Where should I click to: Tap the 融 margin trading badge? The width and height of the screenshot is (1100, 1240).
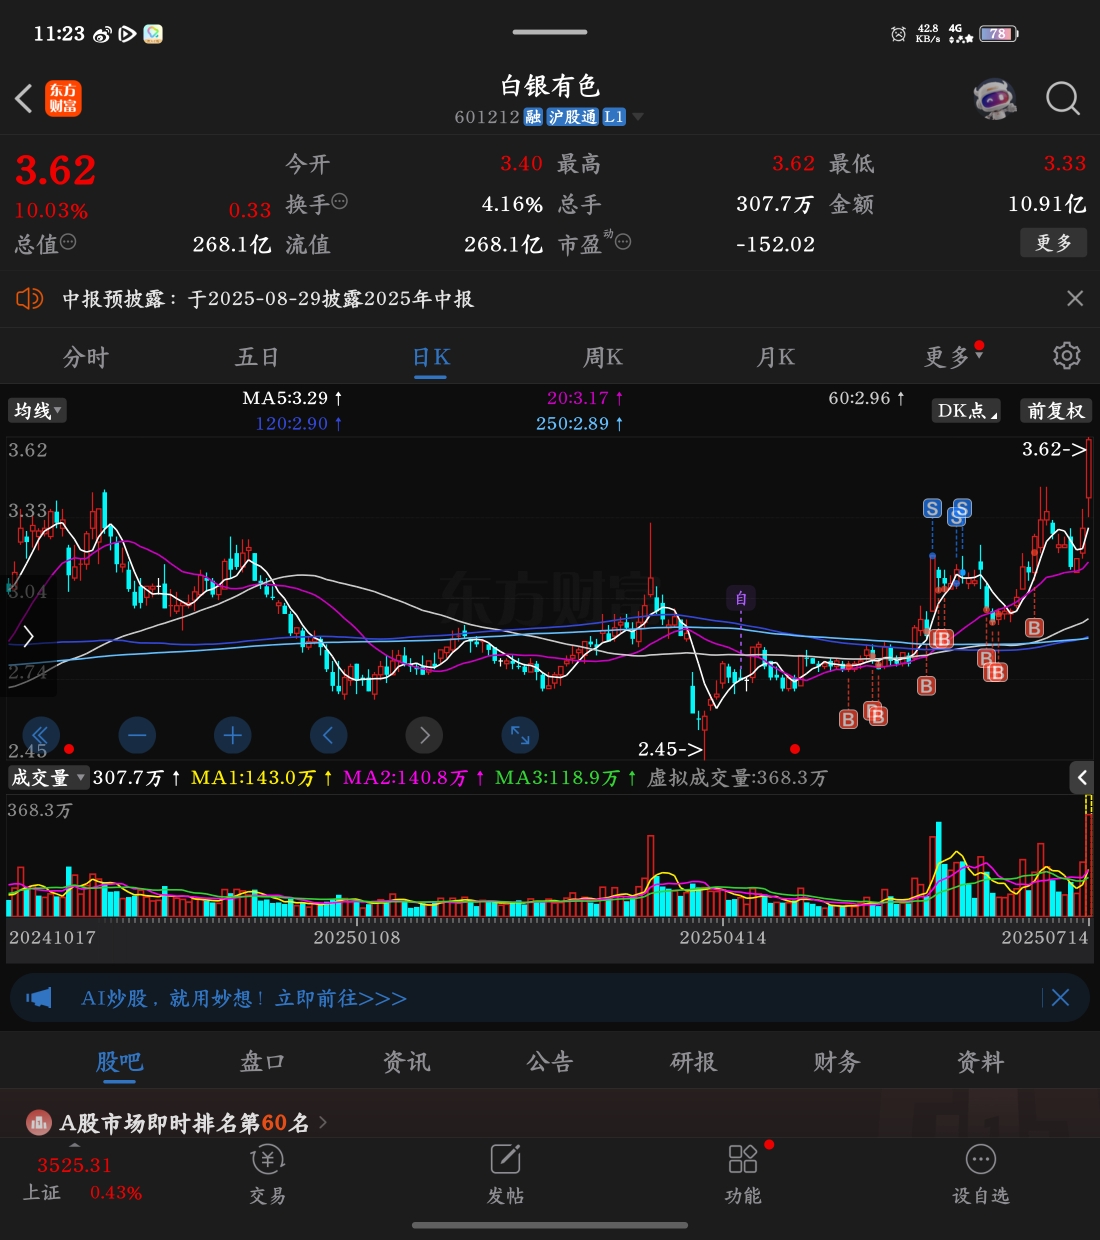pyautogui.click(x=533, y=117)
